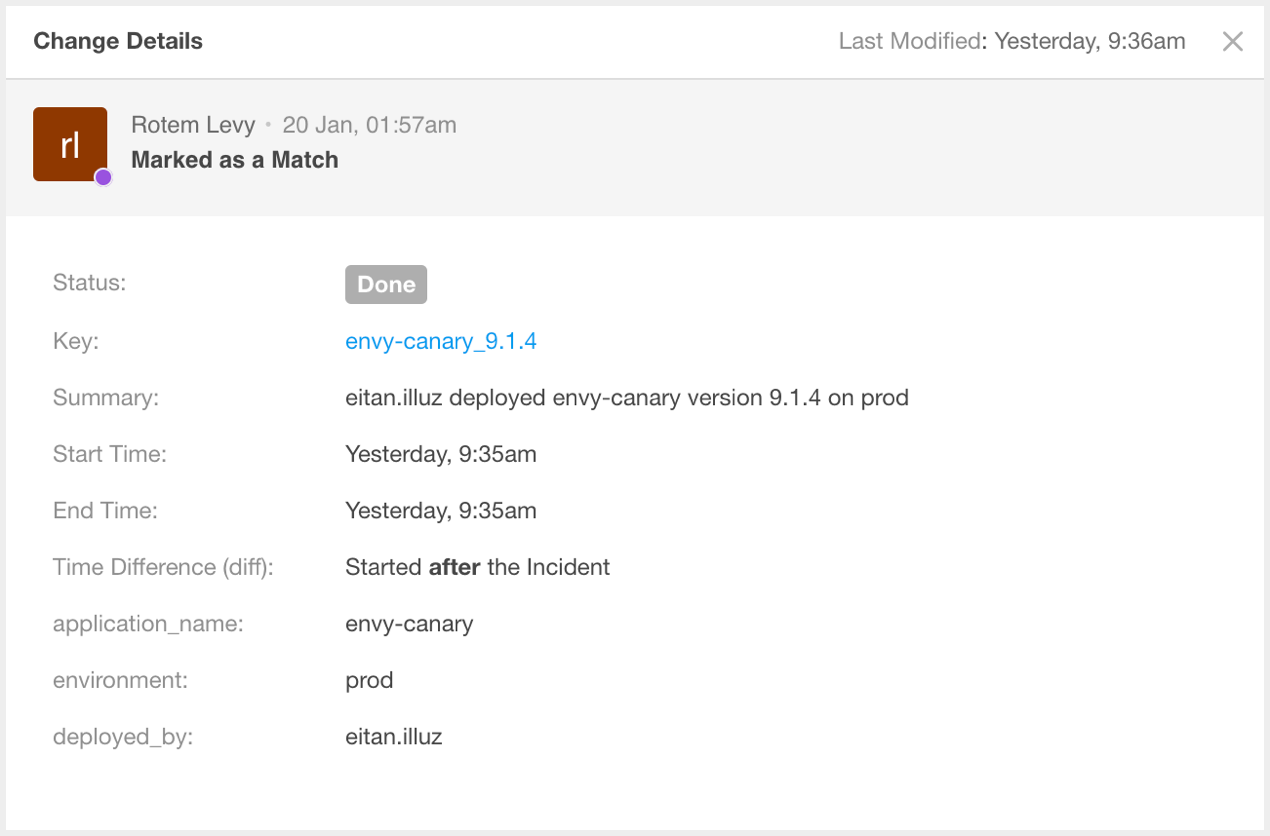The width and height of the screenshot is (1270, 836).
Task: Click the End Time value
Action: (441, 511)
